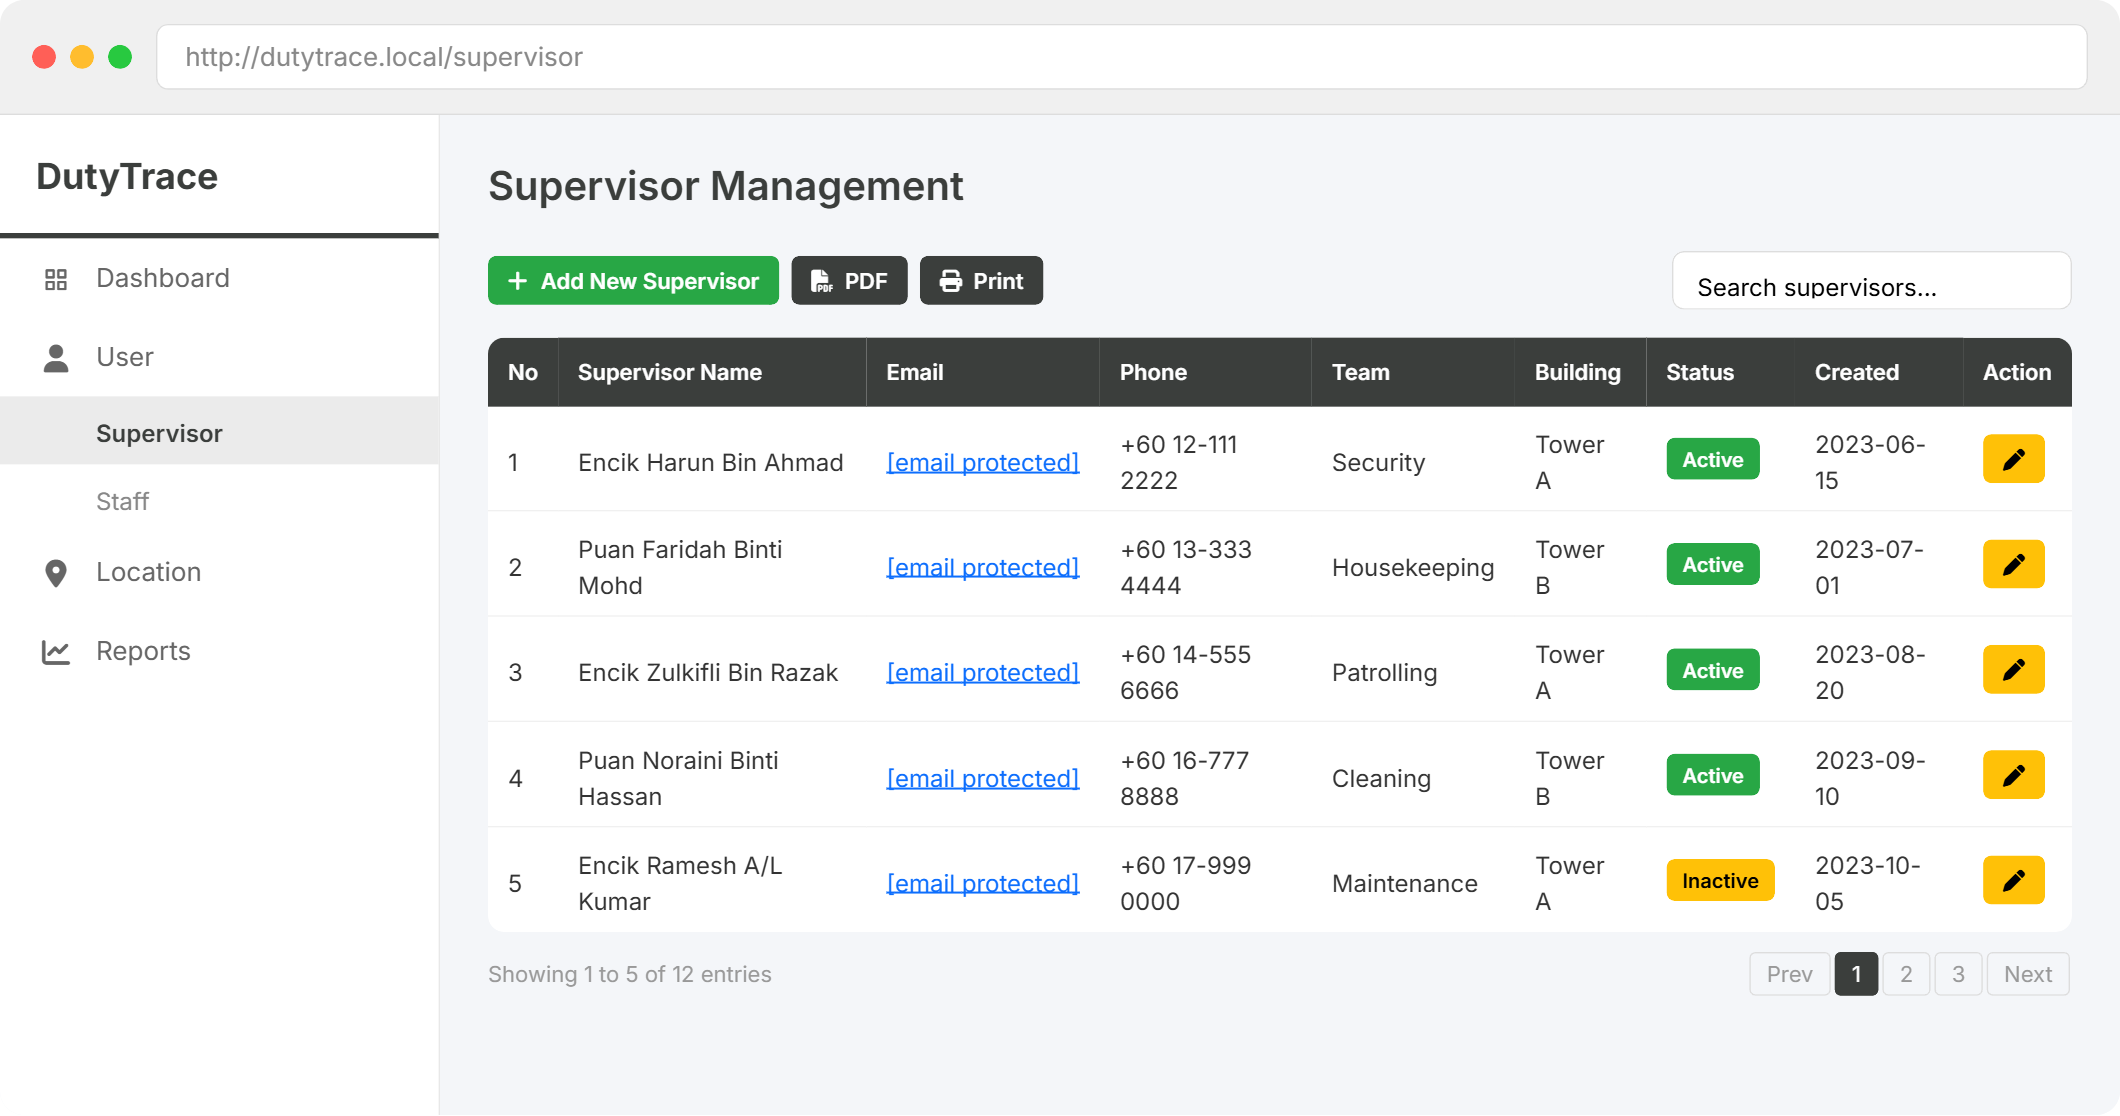Image resolution: width=2120 pixels, height=1116 pixels.
Task: Select Staff submenu item
Action: coord(122,501)
